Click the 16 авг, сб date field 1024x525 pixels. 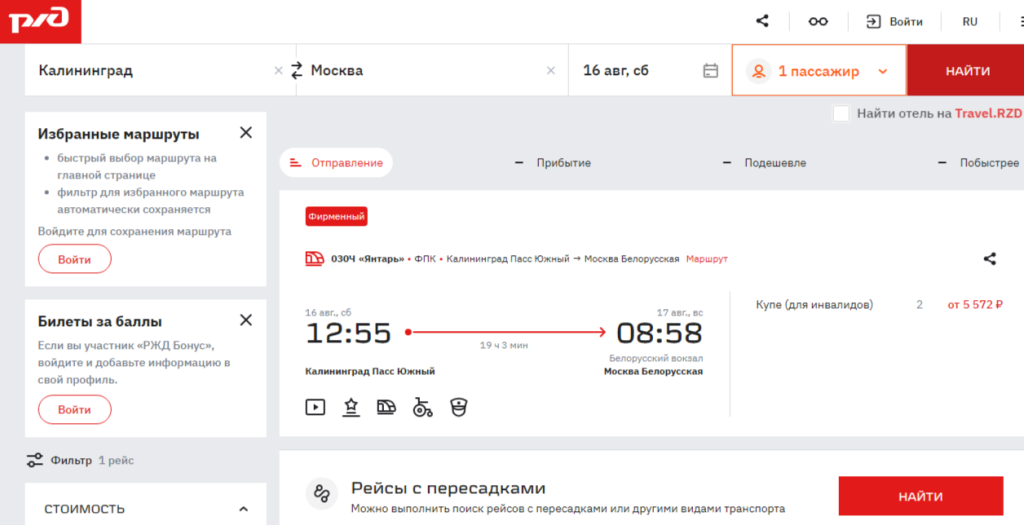point(650,71)
